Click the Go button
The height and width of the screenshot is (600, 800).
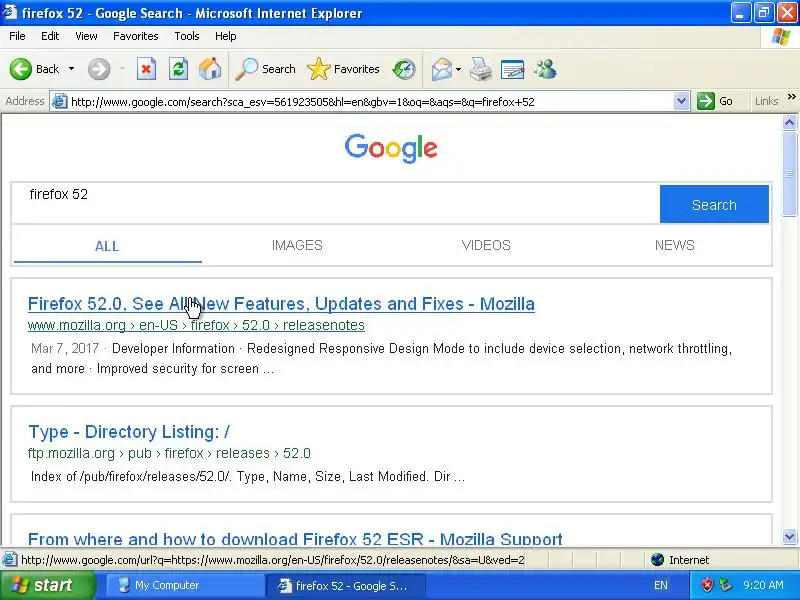pyautogui.click(x=715, y=101)
